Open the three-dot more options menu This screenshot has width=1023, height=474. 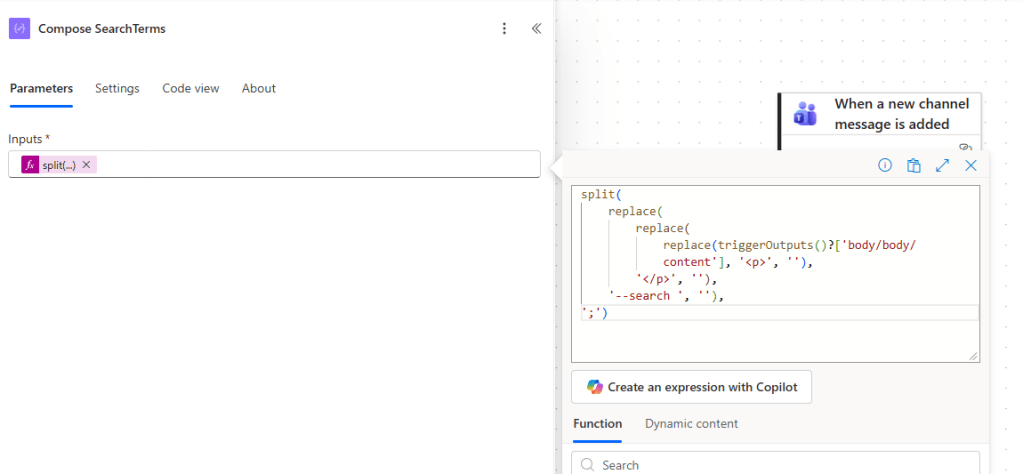point(504,29)
